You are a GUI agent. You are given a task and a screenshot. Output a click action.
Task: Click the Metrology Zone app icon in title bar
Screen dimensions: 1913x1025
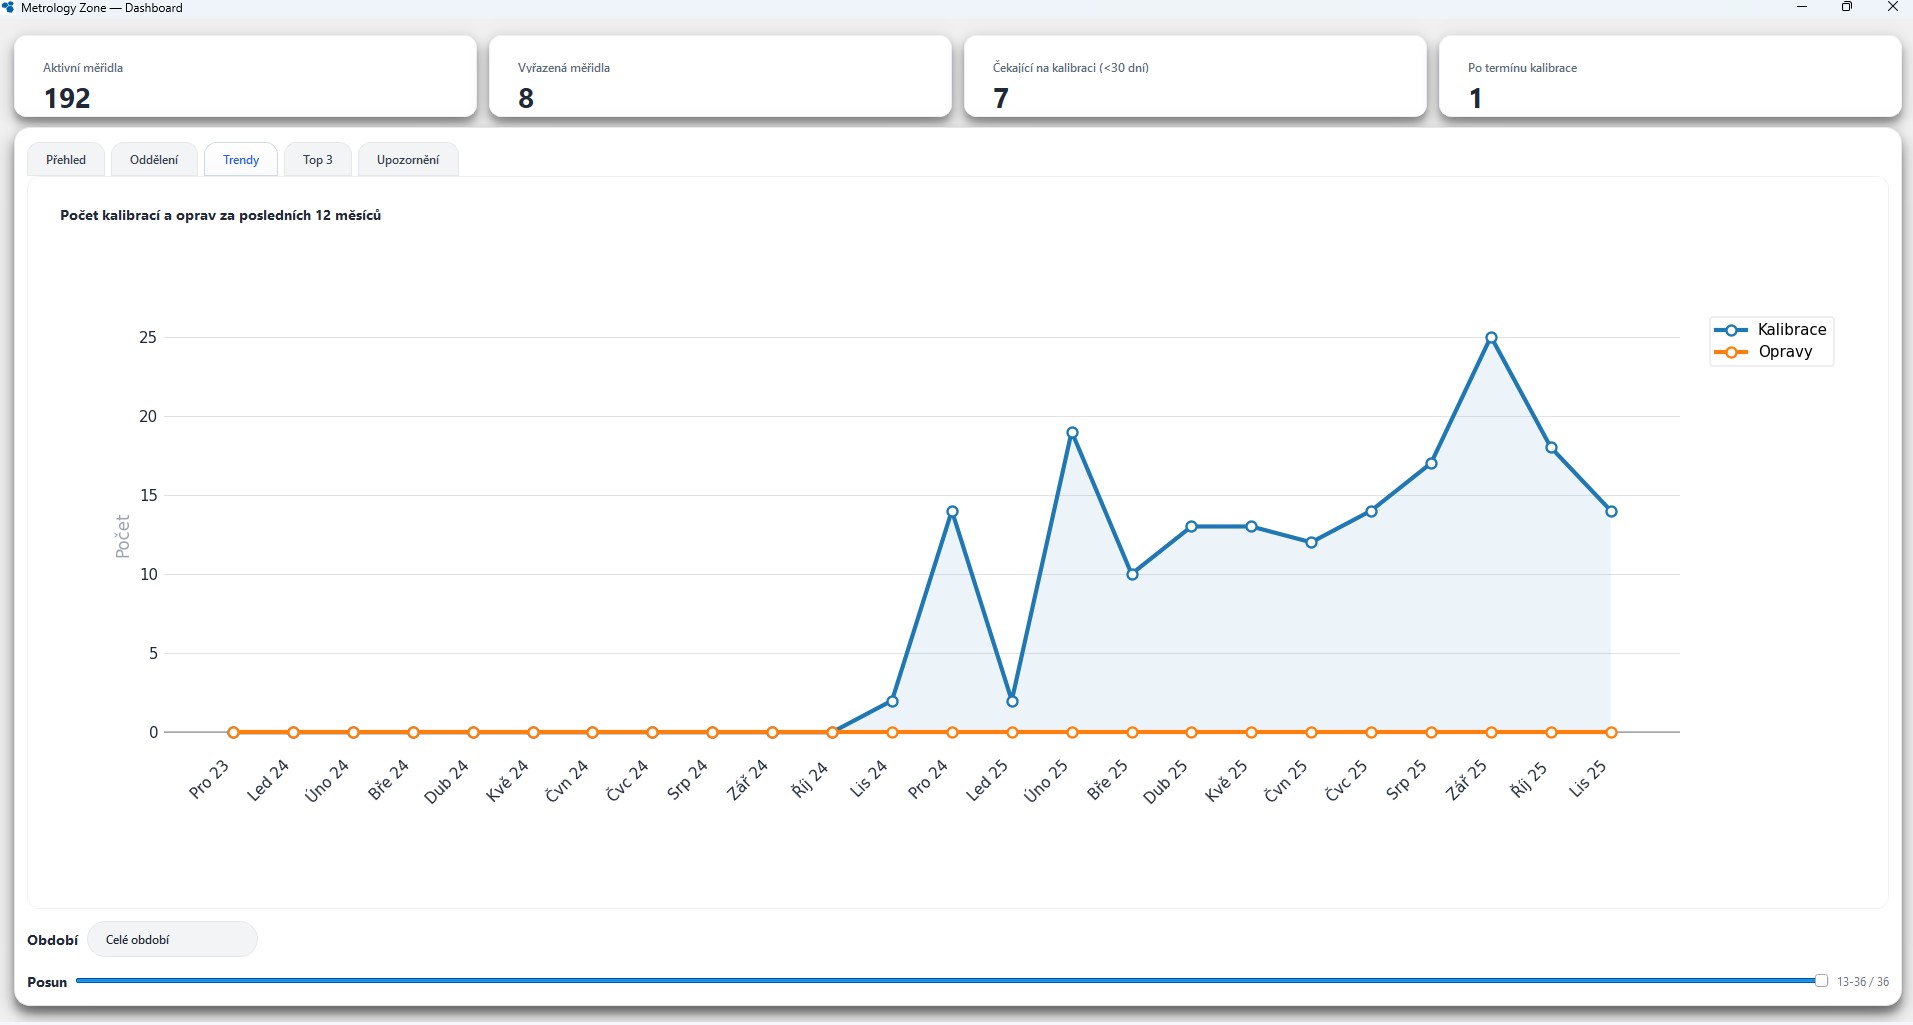pos(9,8)
